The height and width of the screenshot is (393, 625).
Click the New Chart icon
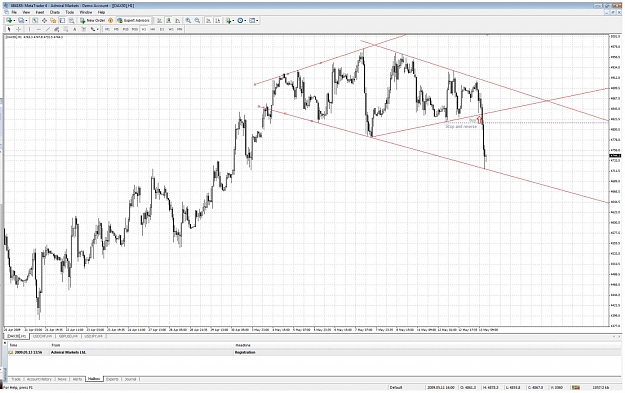pos(9,20)
